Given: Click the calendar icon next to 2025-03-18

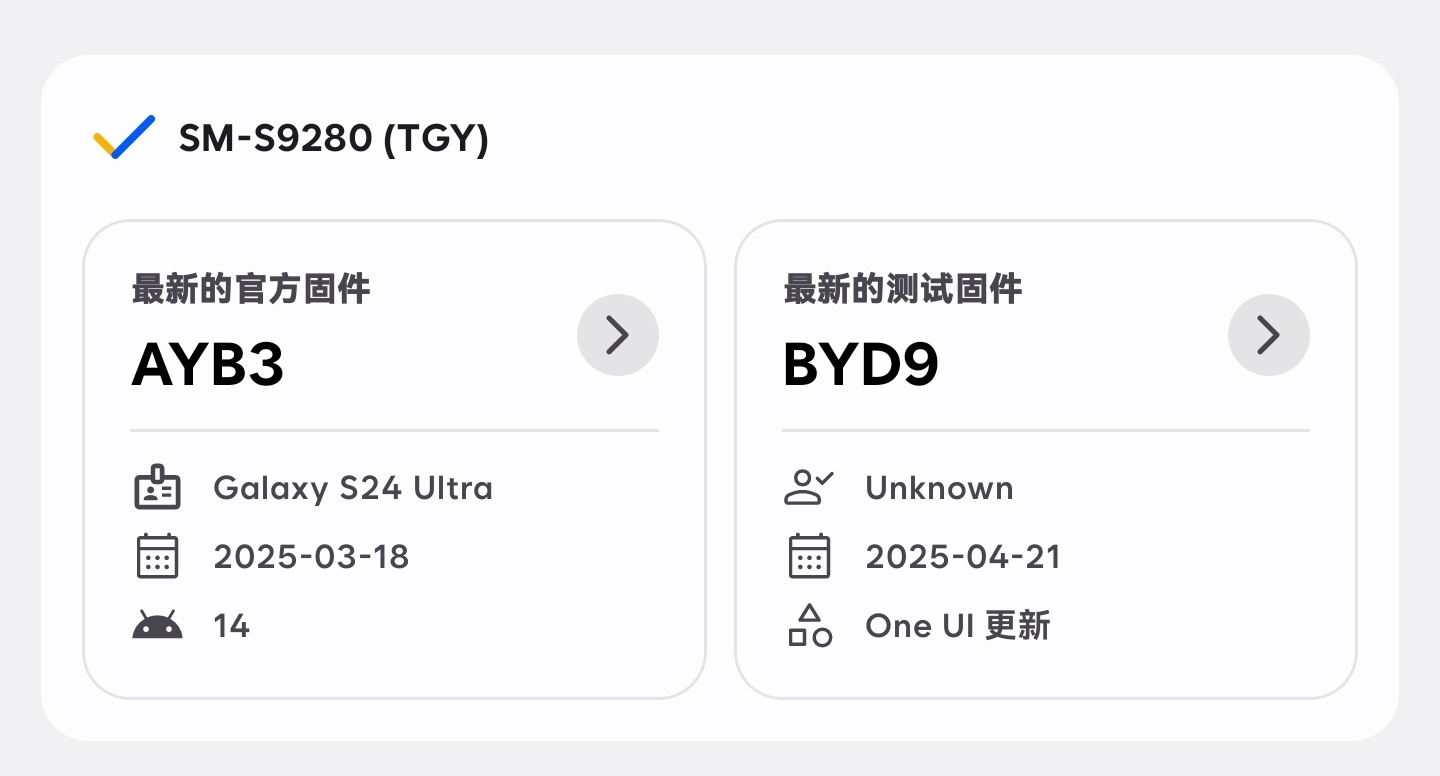Looking at the screenshot, I should pyautogui.click(x=157, y=556).
